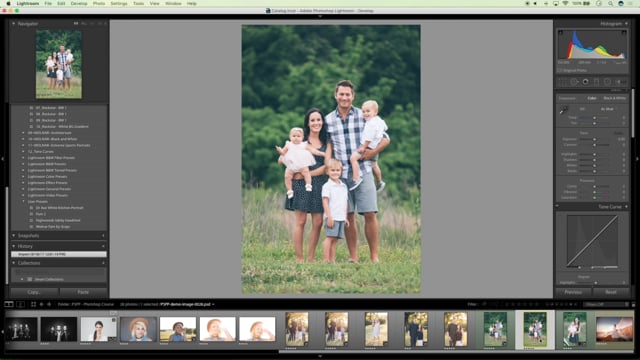640x360 pixels.
Task: Open the Settings menu
Action: (119, 4)
